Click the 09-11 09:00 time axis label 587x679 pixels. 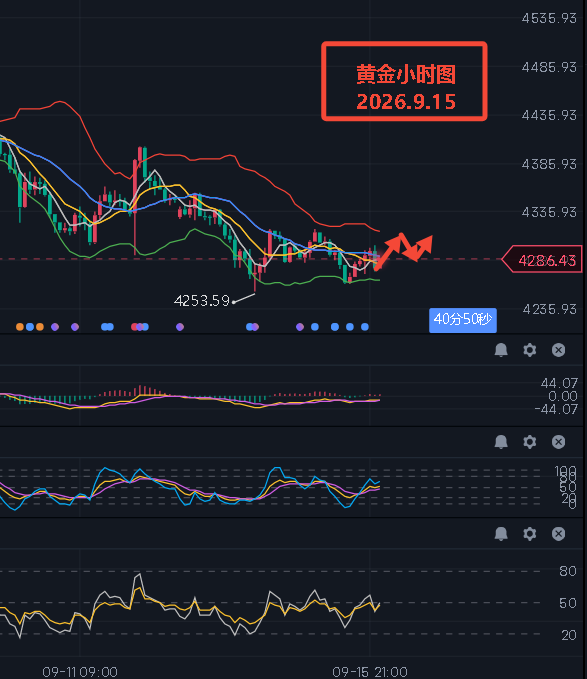[x=80, y=672]
